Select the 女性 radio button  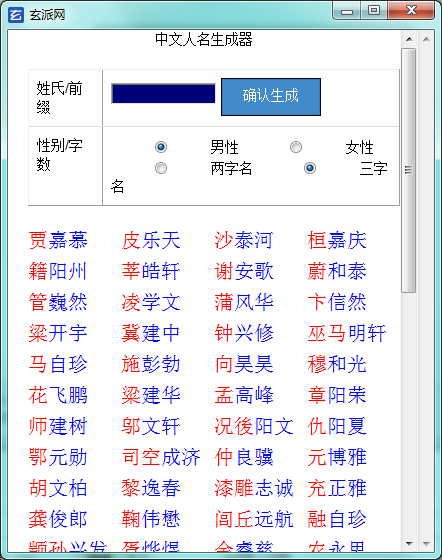coord(296,147)
